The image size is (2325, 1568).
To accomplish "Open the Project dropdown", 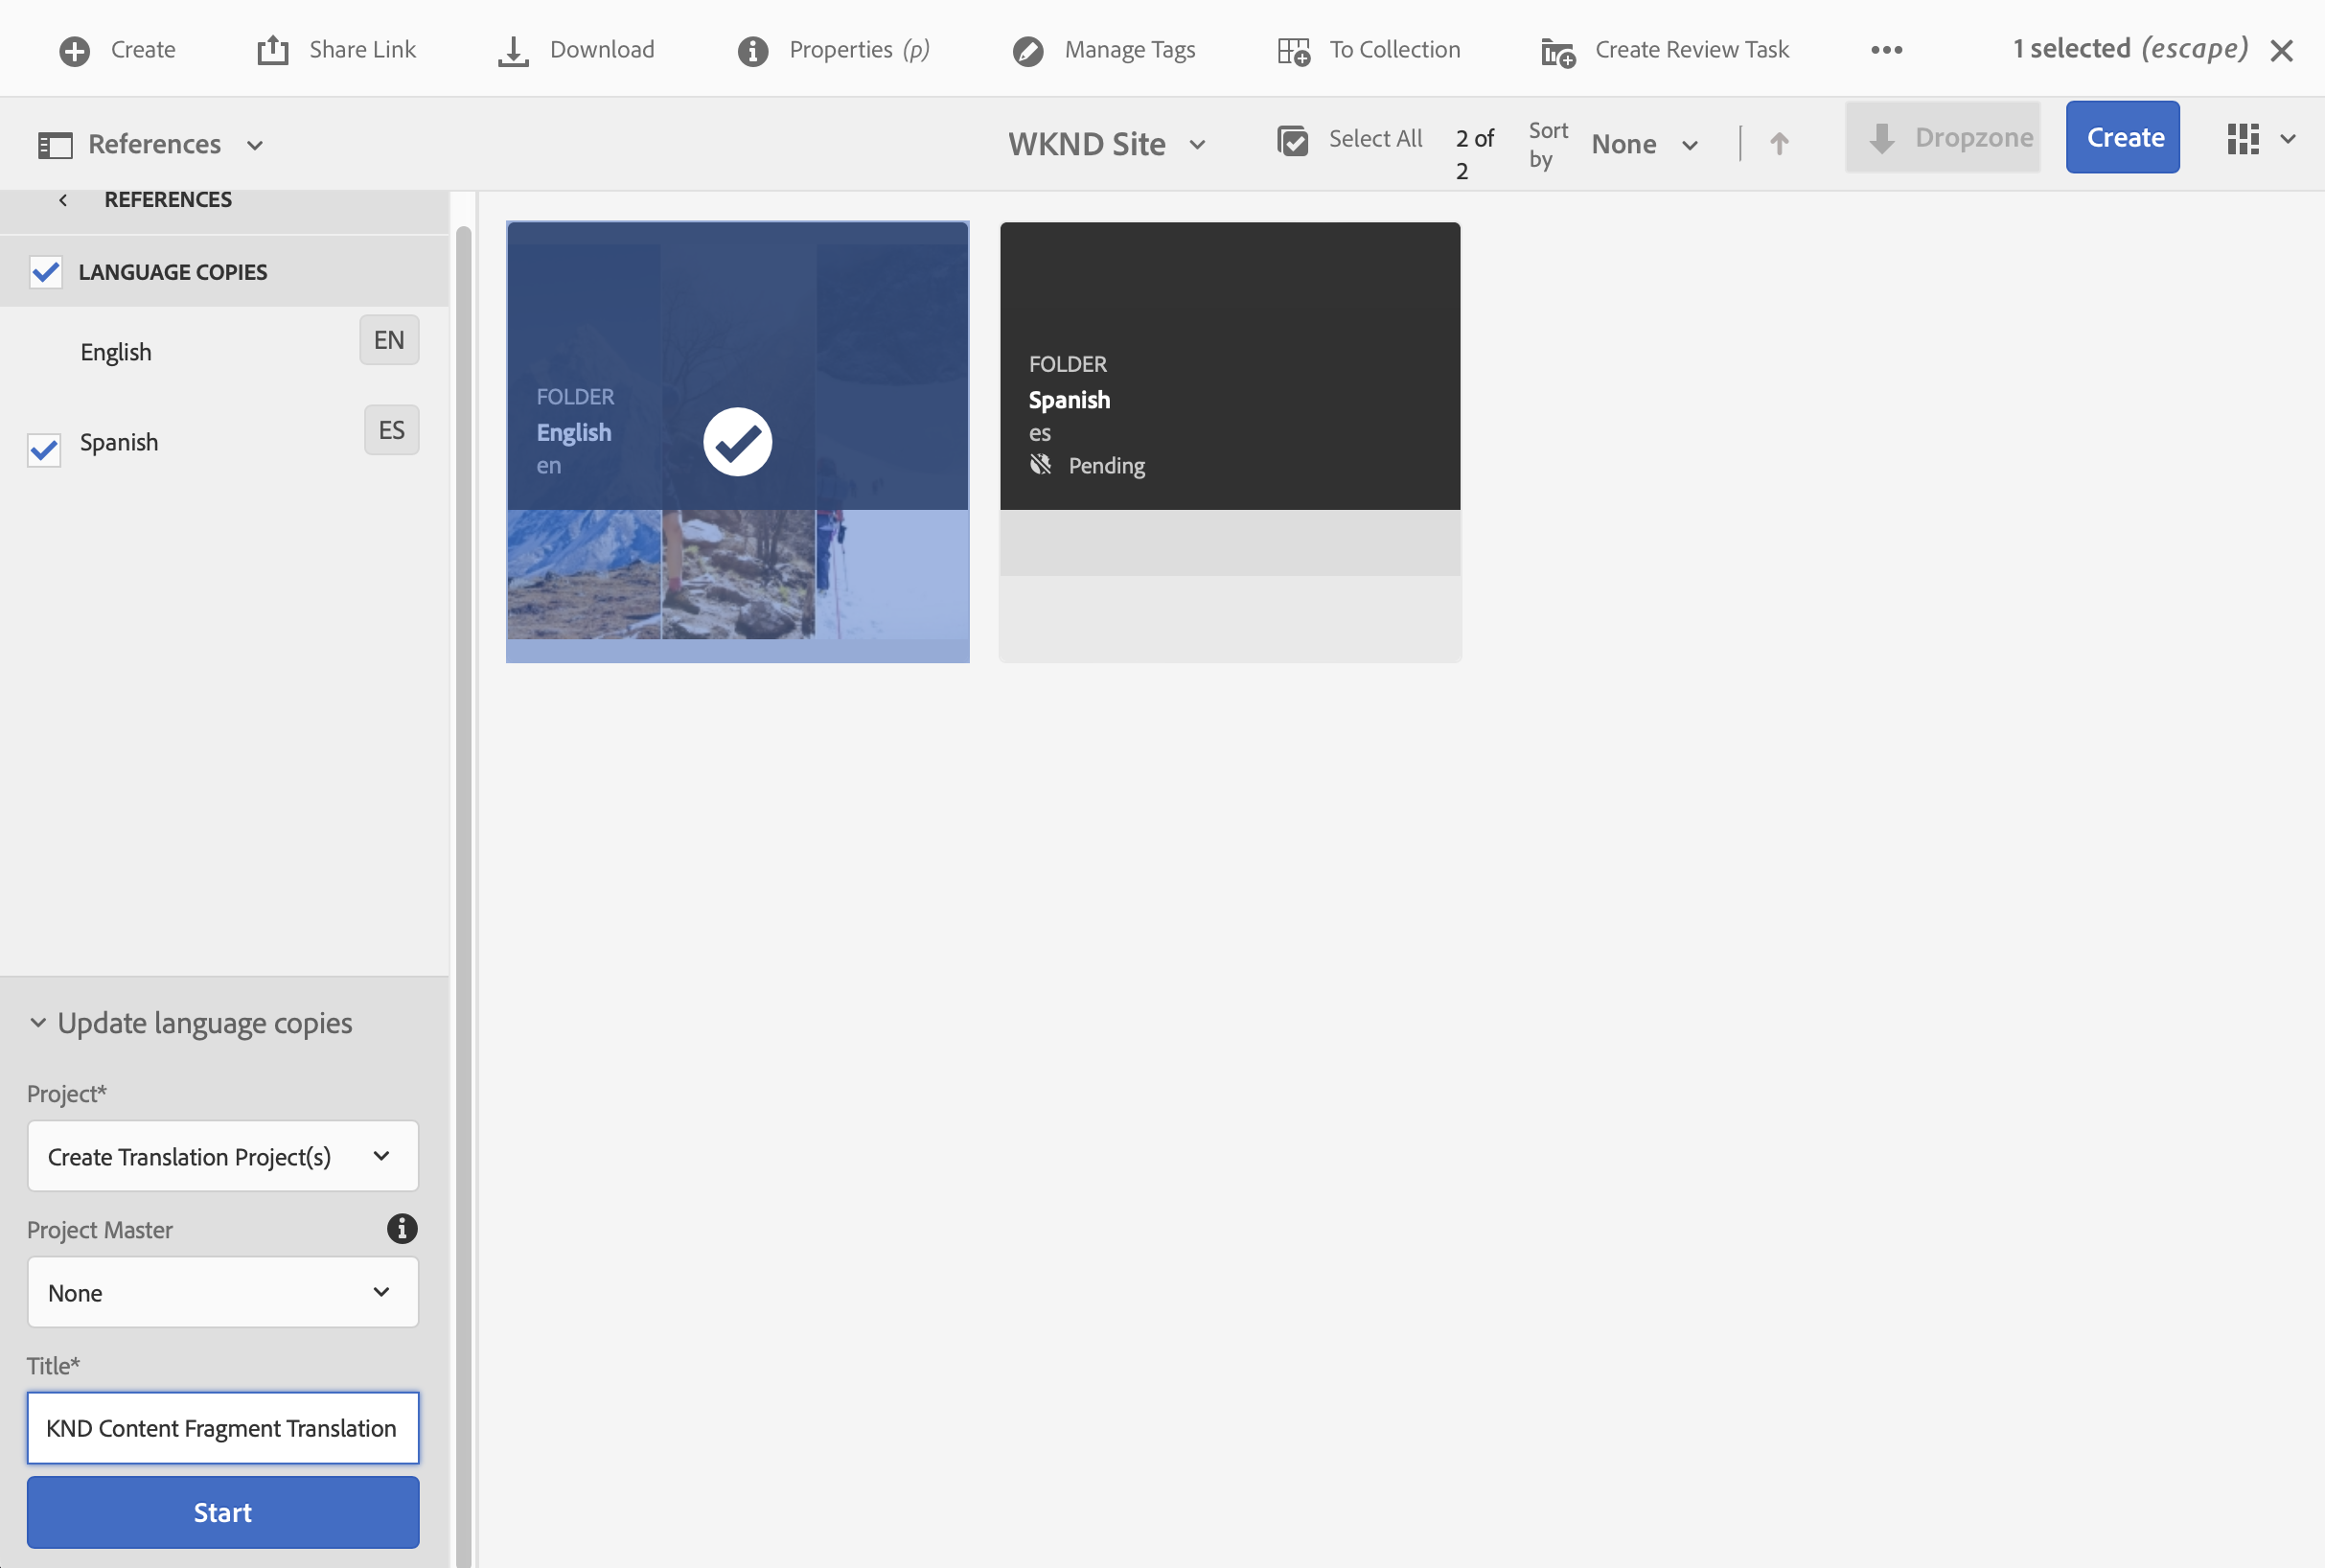I will click(x=222, y=1156).
